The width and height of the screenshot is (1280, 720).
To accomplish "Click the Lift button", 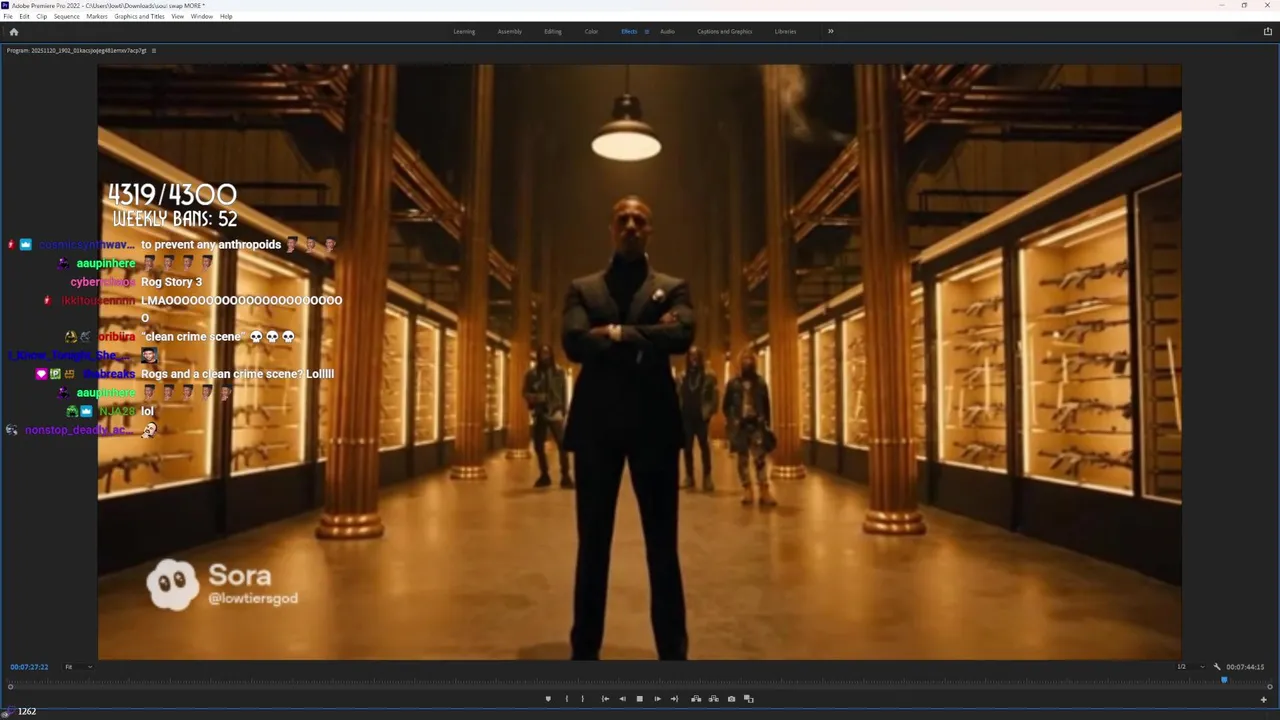I will (696, 699).
